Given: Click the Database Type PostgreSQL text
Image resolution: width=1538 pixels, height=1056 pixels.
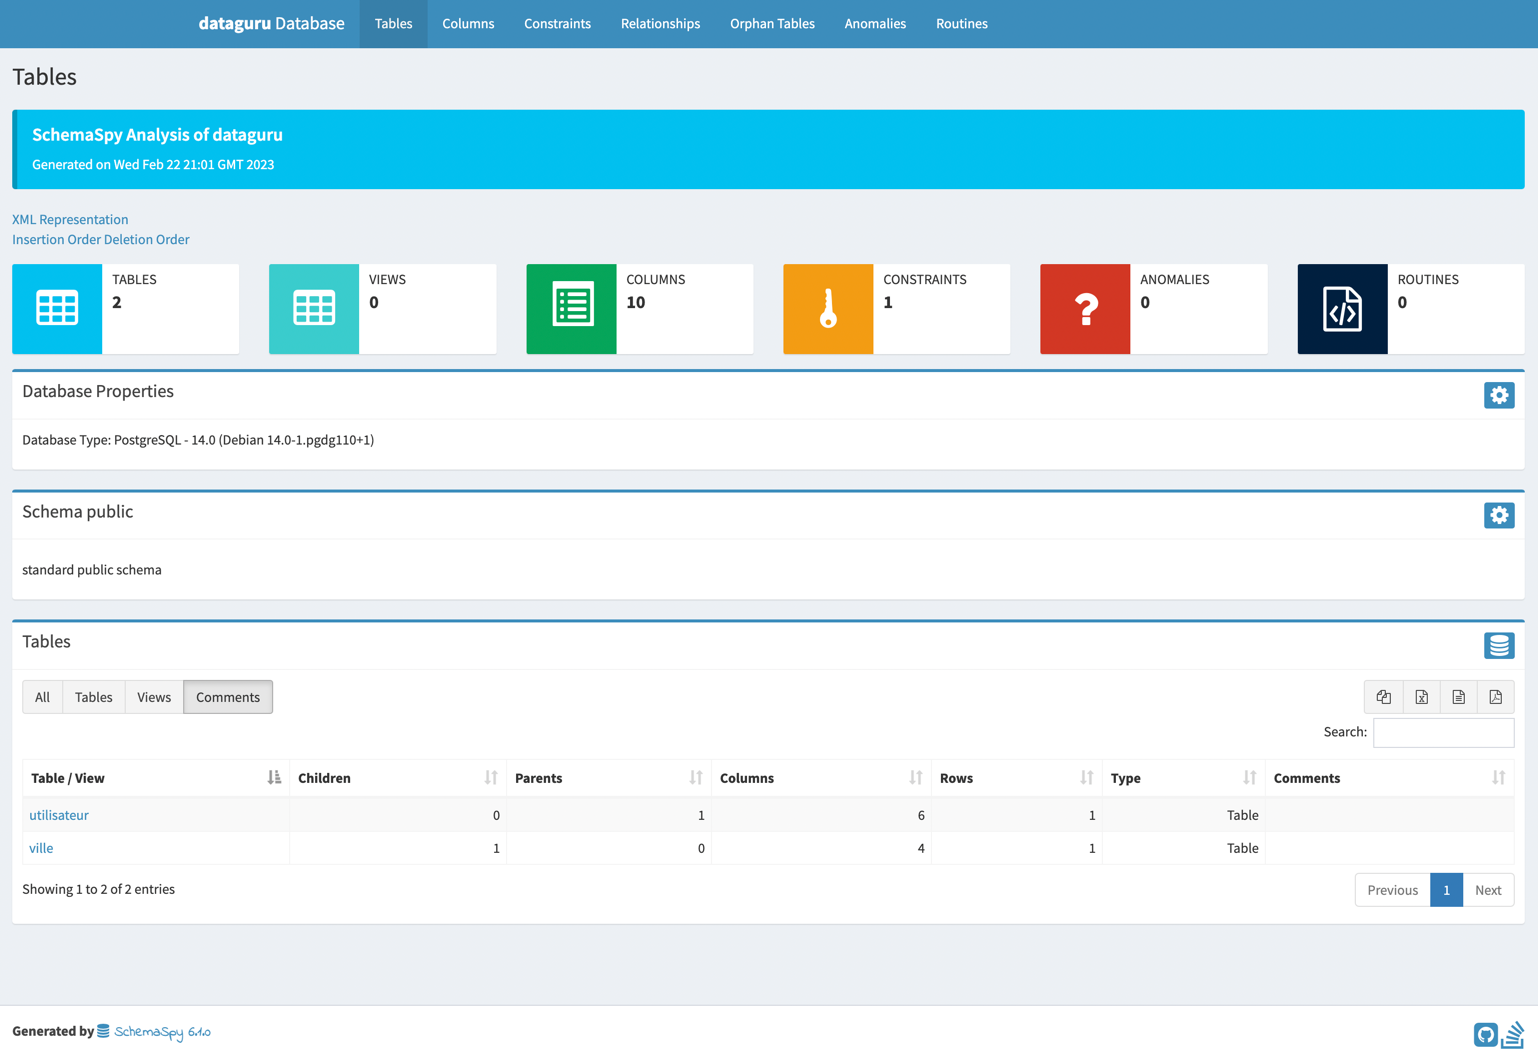Looking at the screenshot, I should [x=198, y=440].
